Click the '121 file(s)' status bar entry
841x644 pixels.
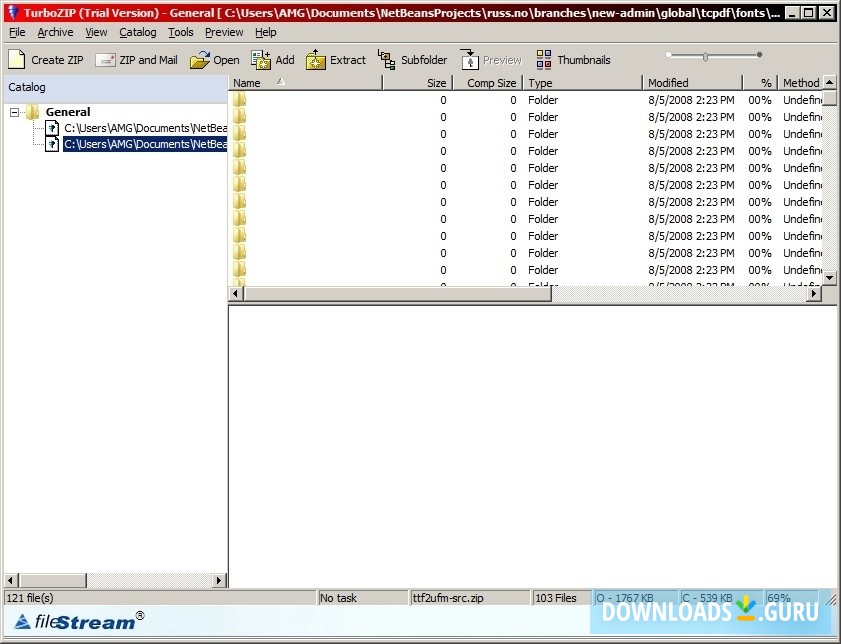[x=160, y=598]
